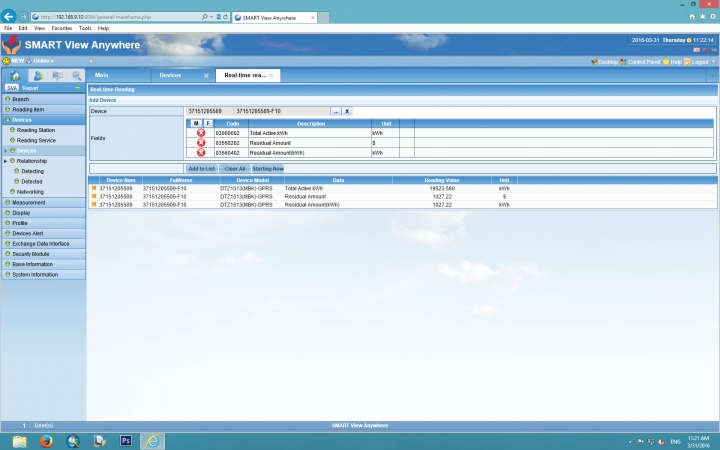The image size is (720, 450).
Task: Delete the Total Active kWh reading row
Action: click(94, 188)
